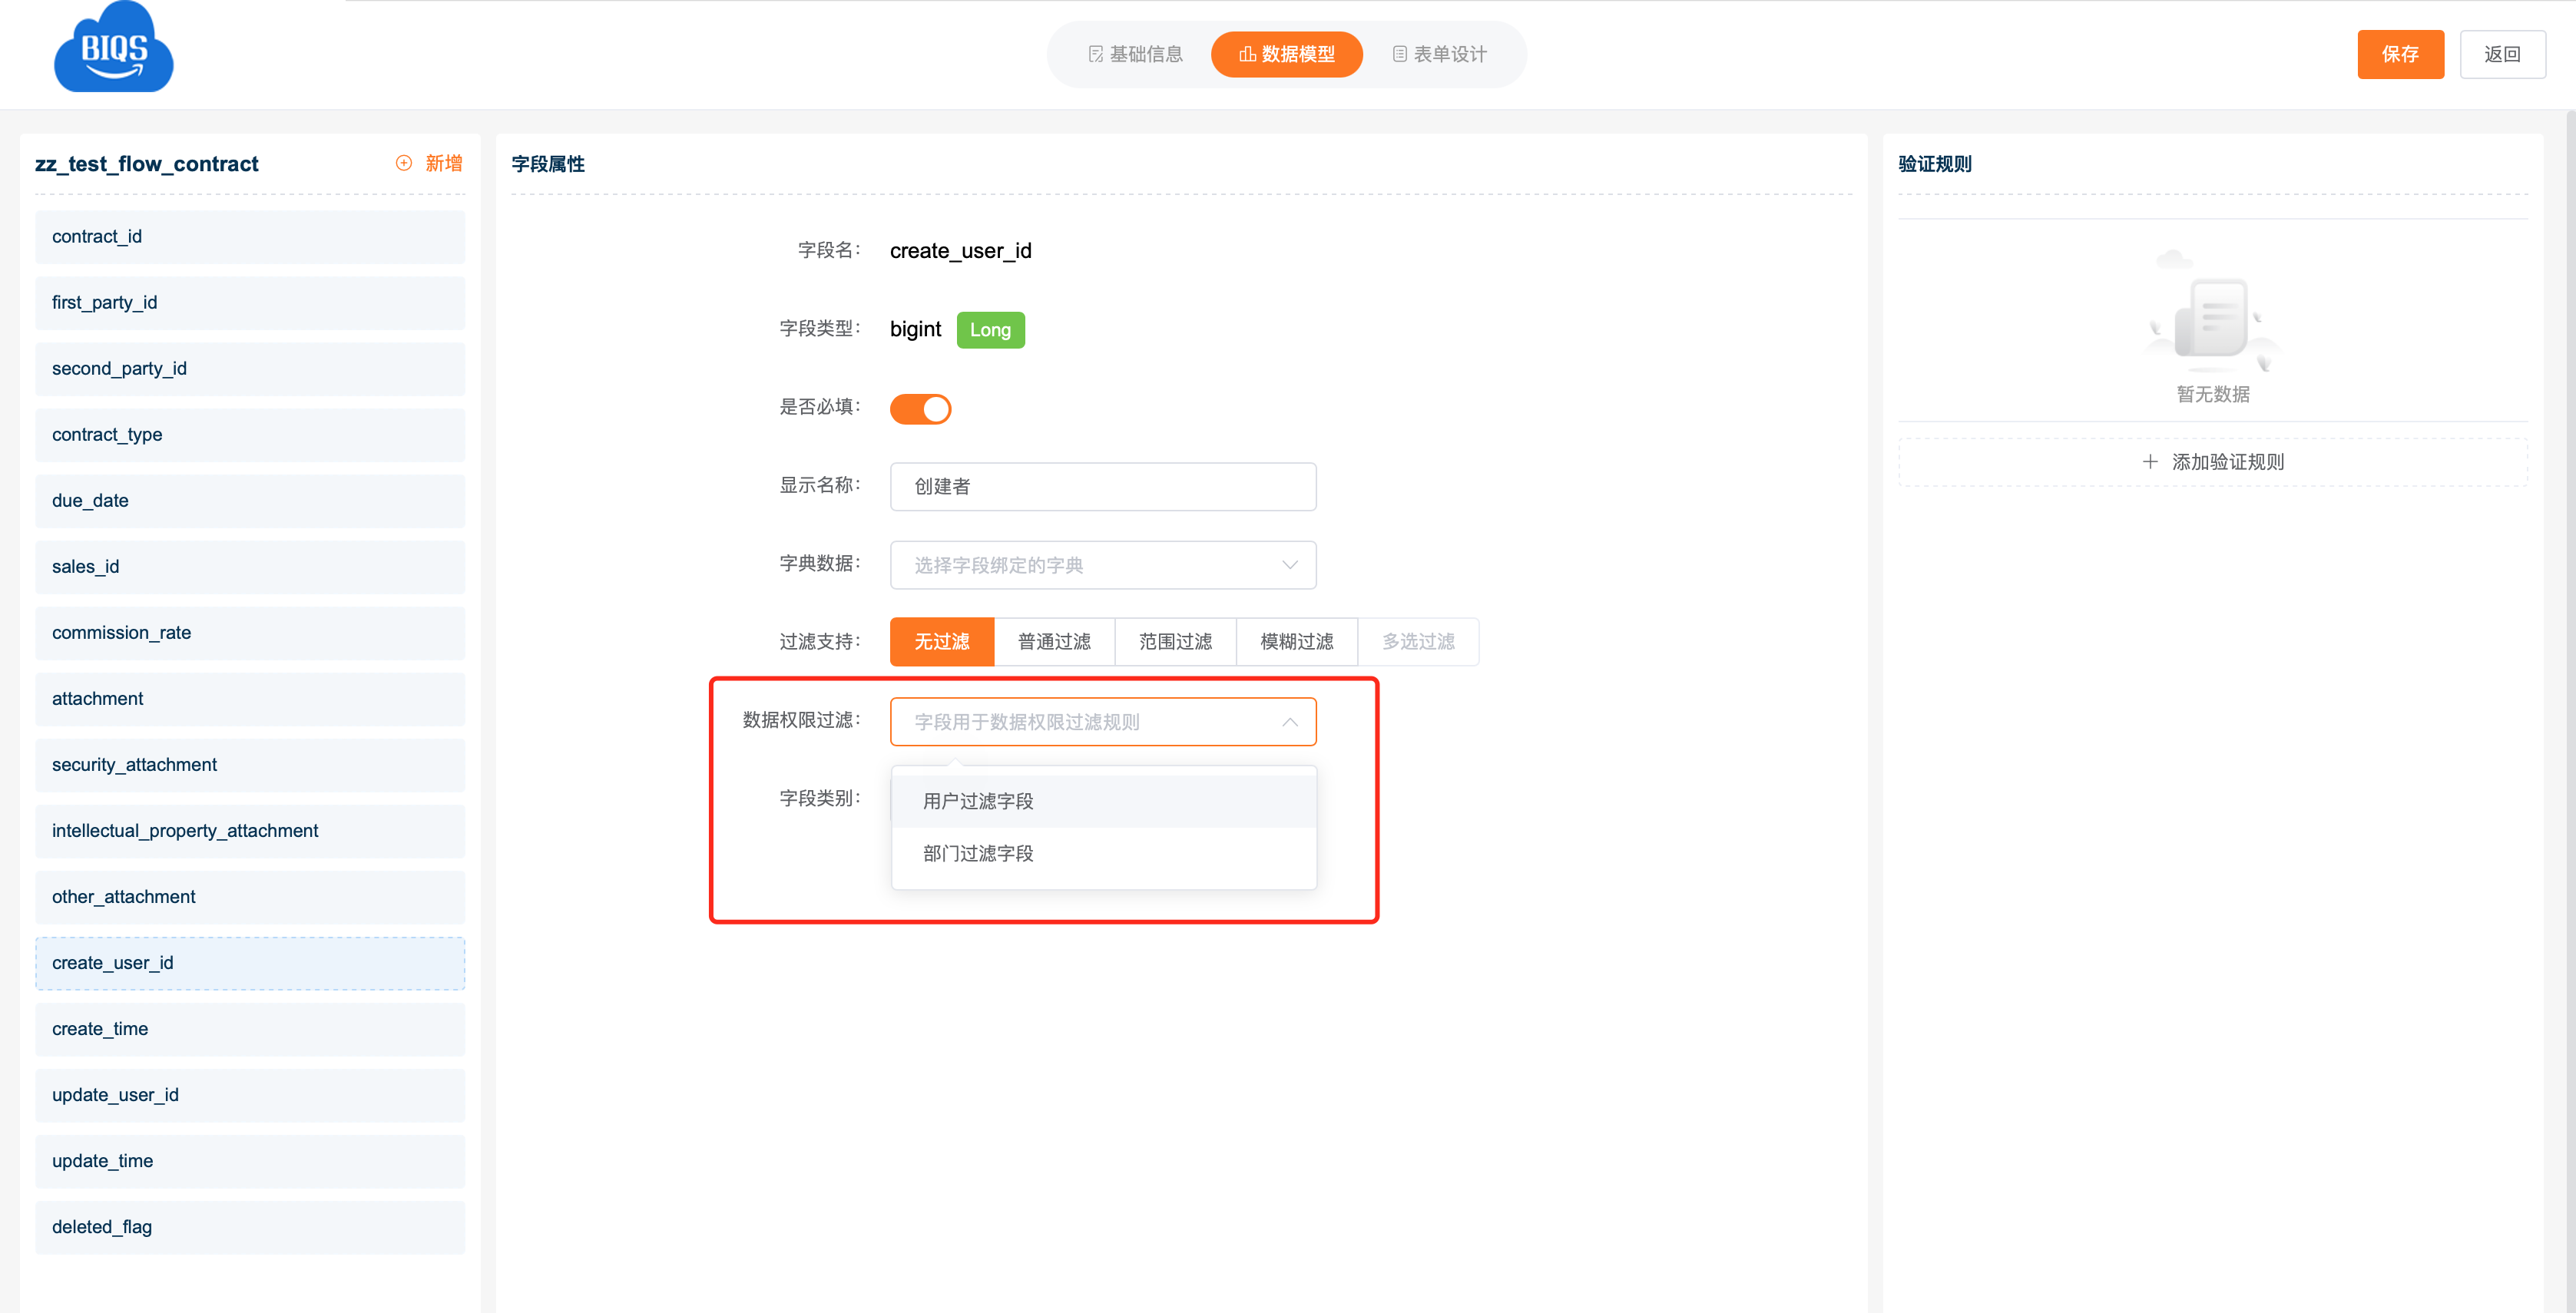Click the 显示名称 input field
Image resolution: width=2576 pixels, height=1313 pixels.
1102,486
